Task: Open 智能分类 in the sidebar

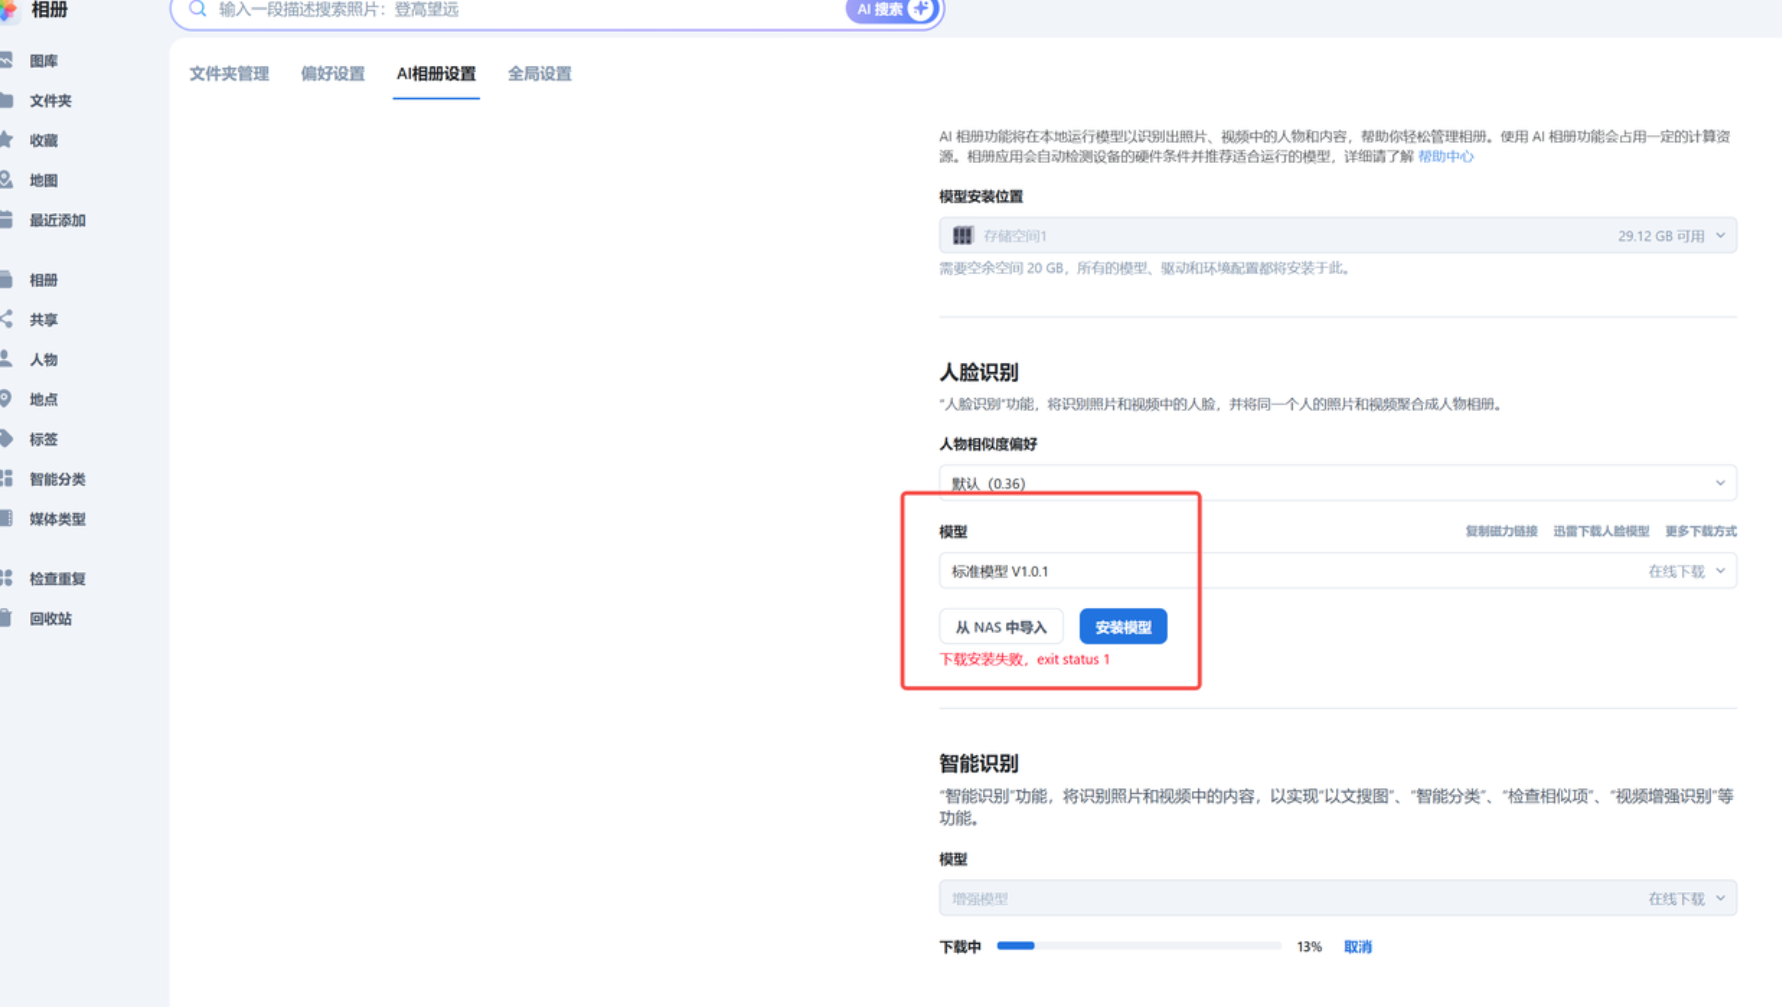Action: coord(57,479)
